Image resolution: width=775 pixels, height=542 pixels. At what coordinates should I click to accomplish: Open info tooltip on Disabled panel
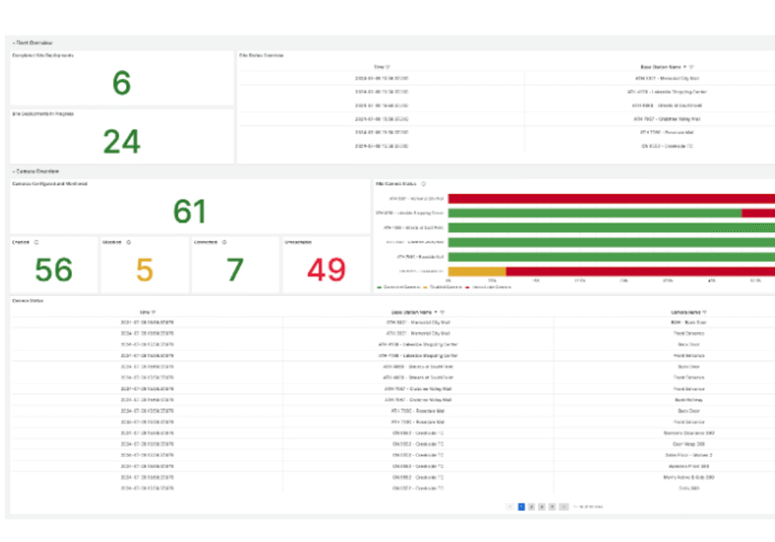[x=129, y=242]
